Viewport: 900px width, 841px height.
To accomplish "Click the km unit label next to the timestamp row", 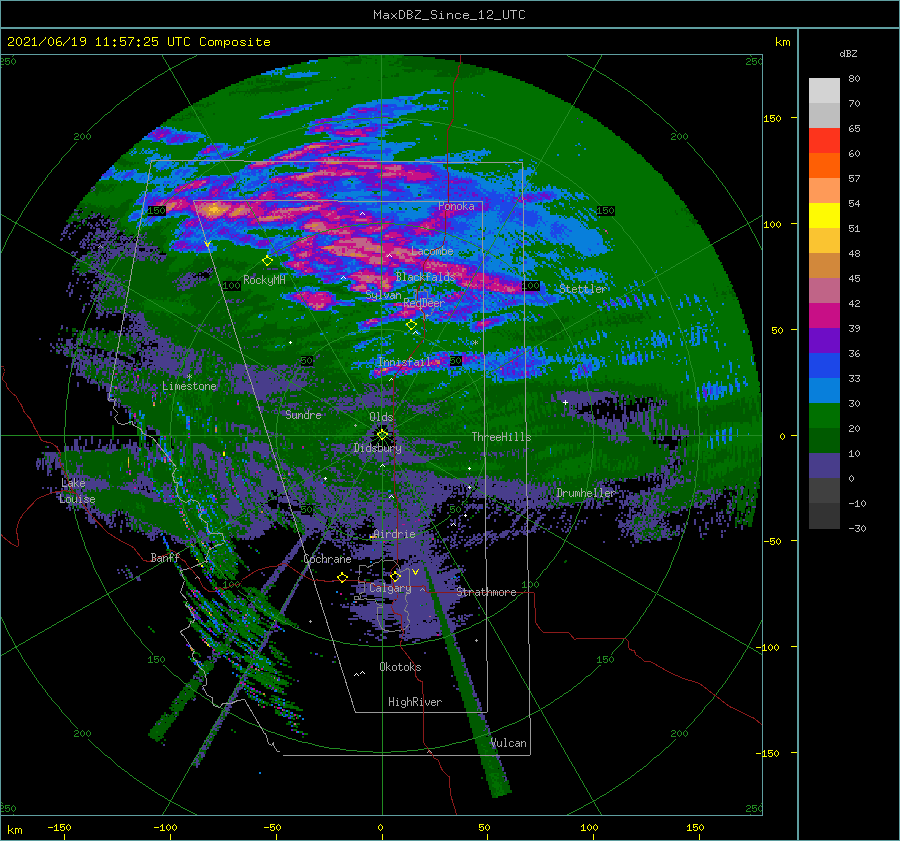I will click(x=782, y=42).
